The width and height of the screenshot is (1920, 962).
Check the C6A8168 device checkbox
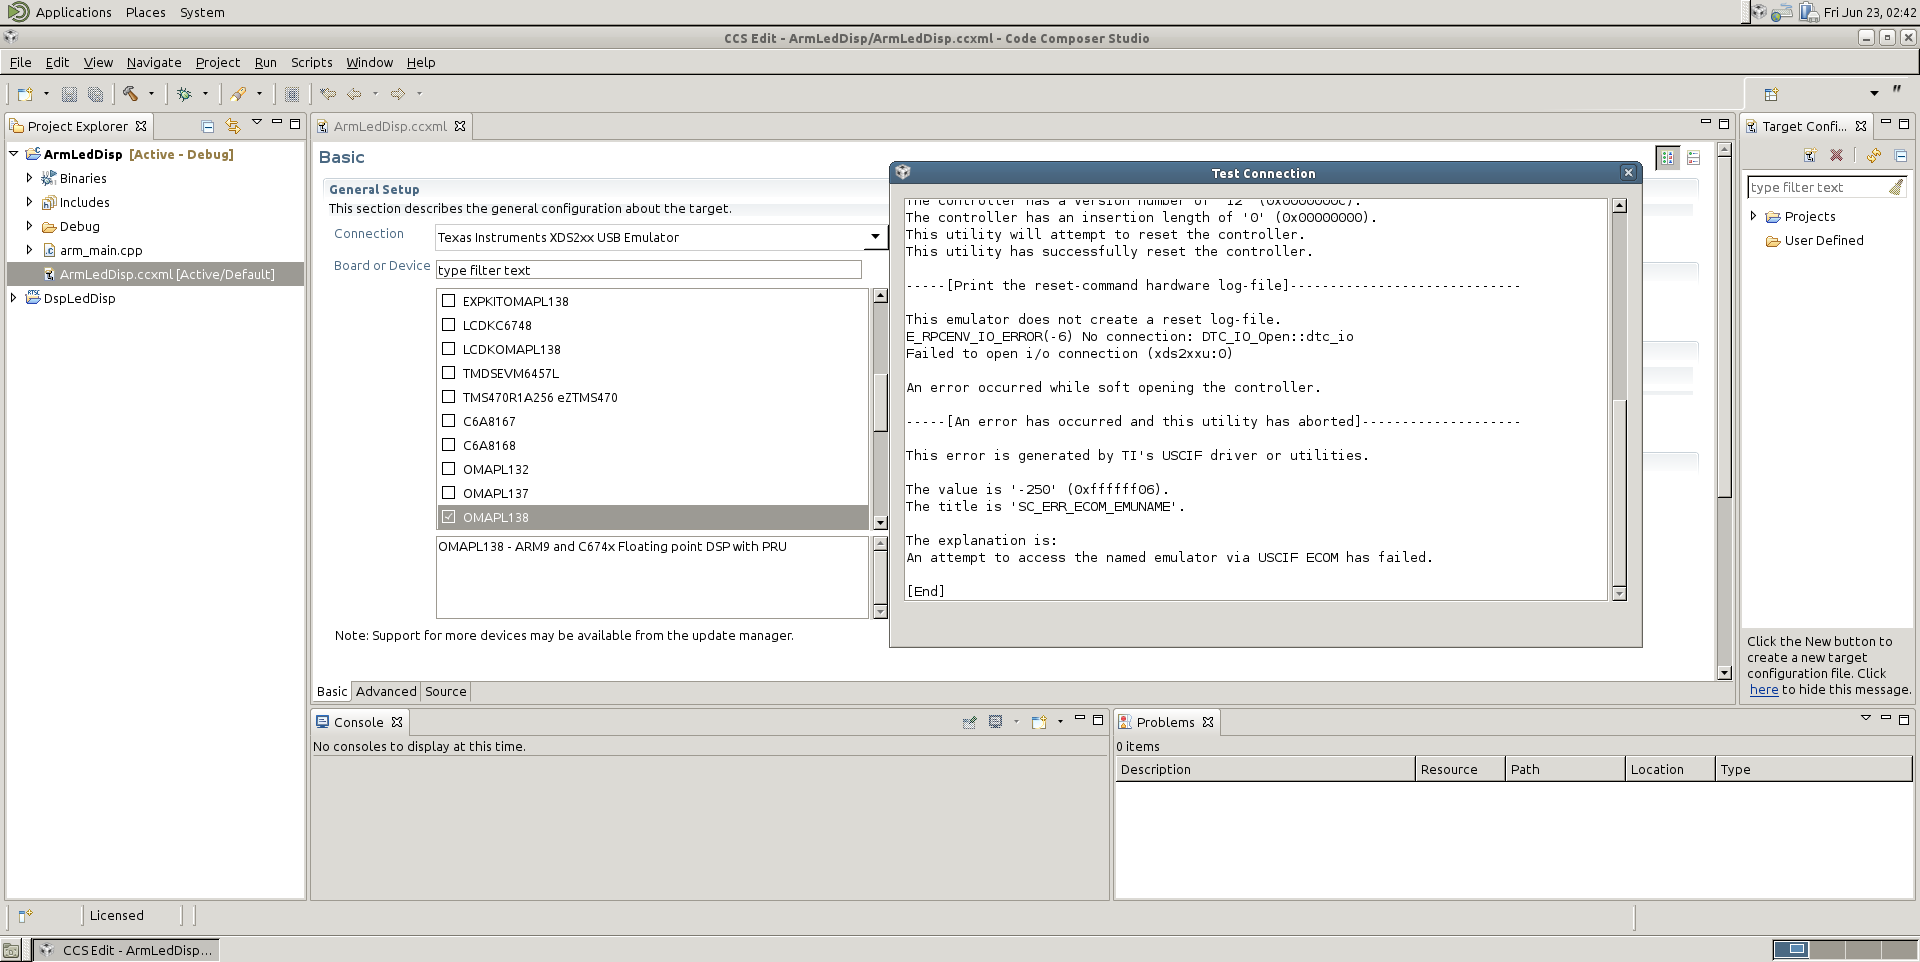click(449, 445)
